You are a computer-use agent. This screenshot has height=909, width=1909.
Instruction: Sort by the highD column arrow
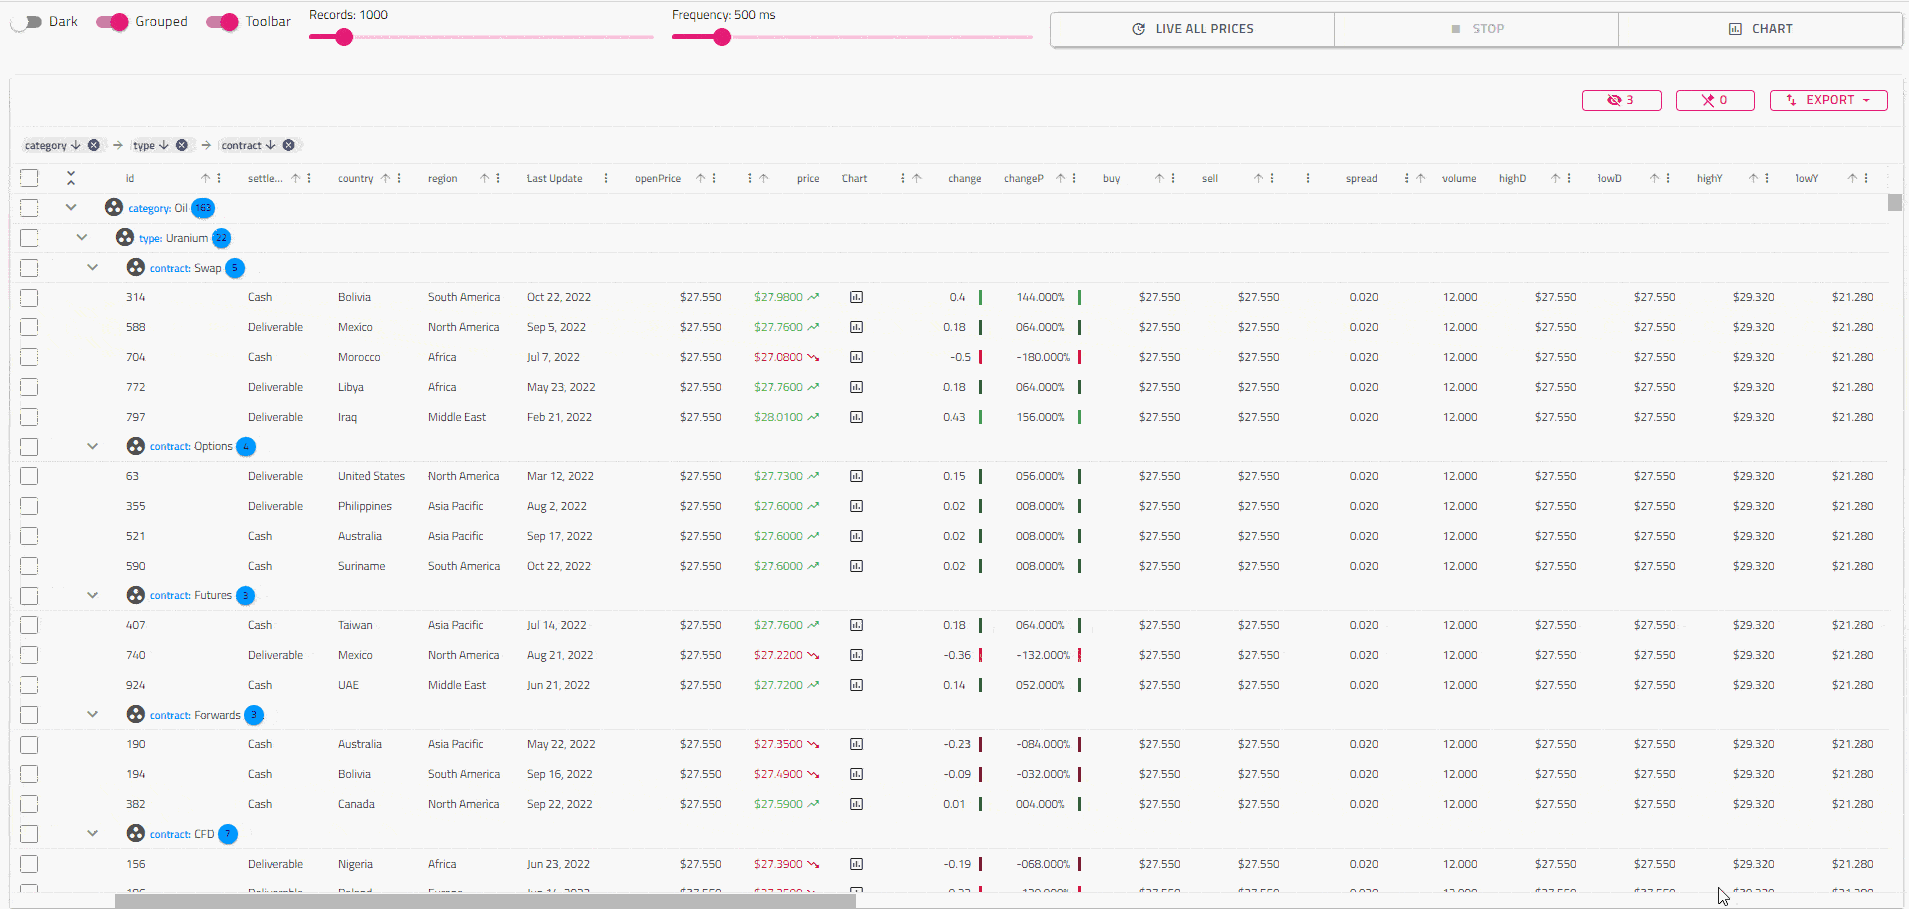click(x=1556, y=178)
